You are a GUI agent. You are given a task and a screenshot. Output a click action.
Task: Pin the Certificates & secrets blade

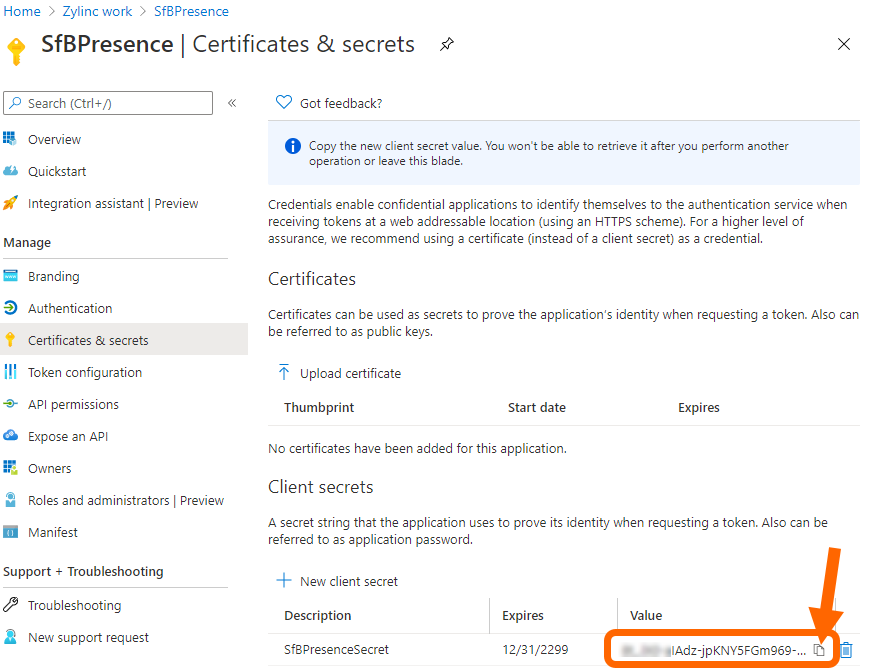(446, 44)
